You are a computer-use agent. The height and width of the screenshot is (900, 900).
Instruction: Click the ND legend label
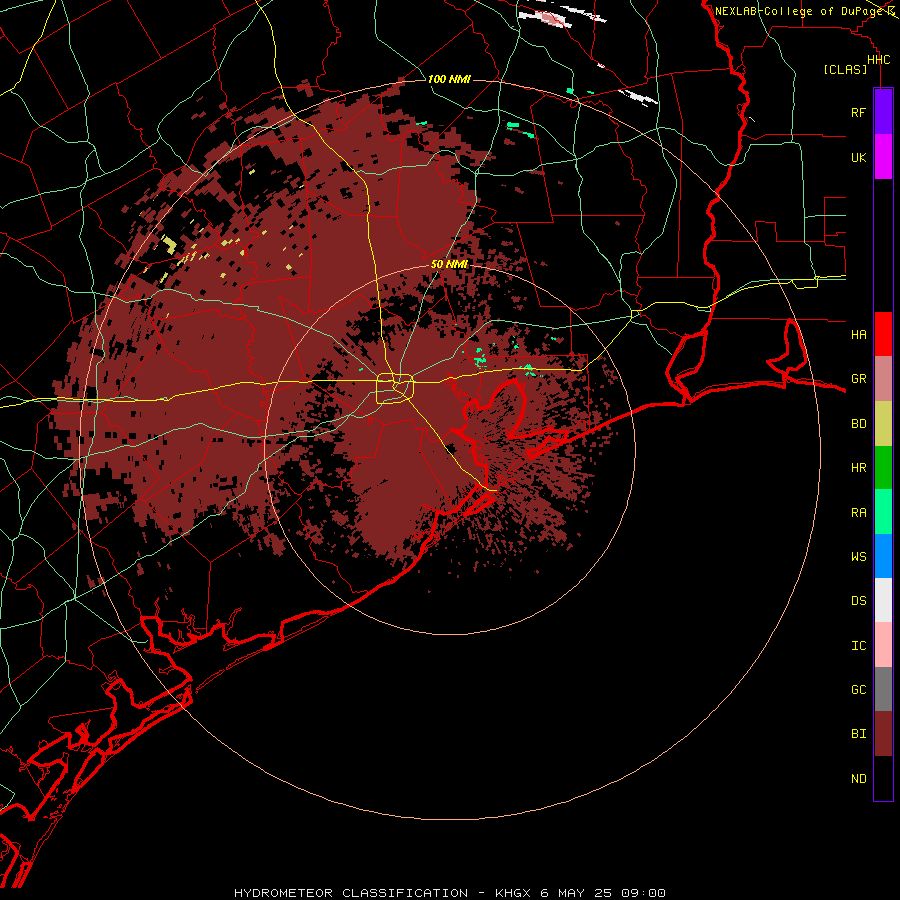tap(858, 779)
